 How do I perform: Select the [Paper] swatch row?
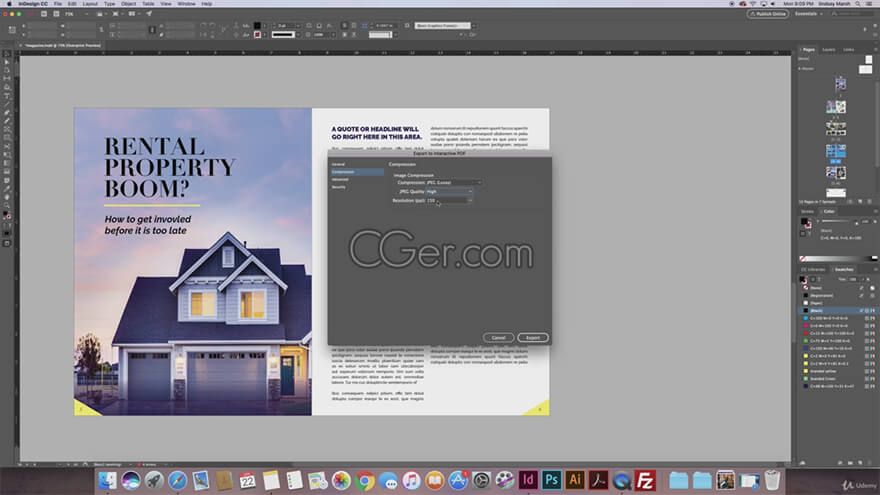coord(837,303)
